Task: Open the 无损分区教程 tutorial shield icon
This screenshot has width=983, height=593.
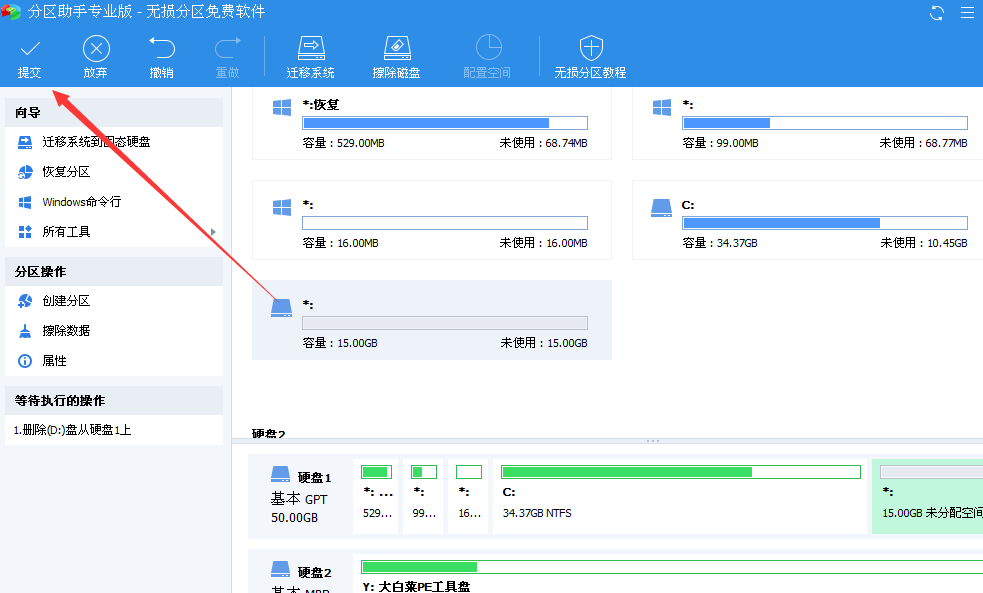Action: (591, 48)
